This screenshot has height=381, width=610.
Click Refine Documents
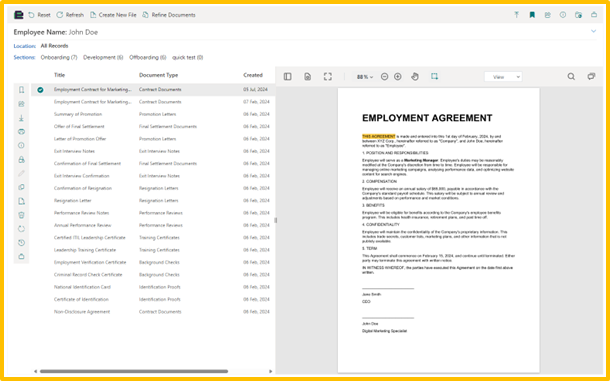tap(168, 15)
